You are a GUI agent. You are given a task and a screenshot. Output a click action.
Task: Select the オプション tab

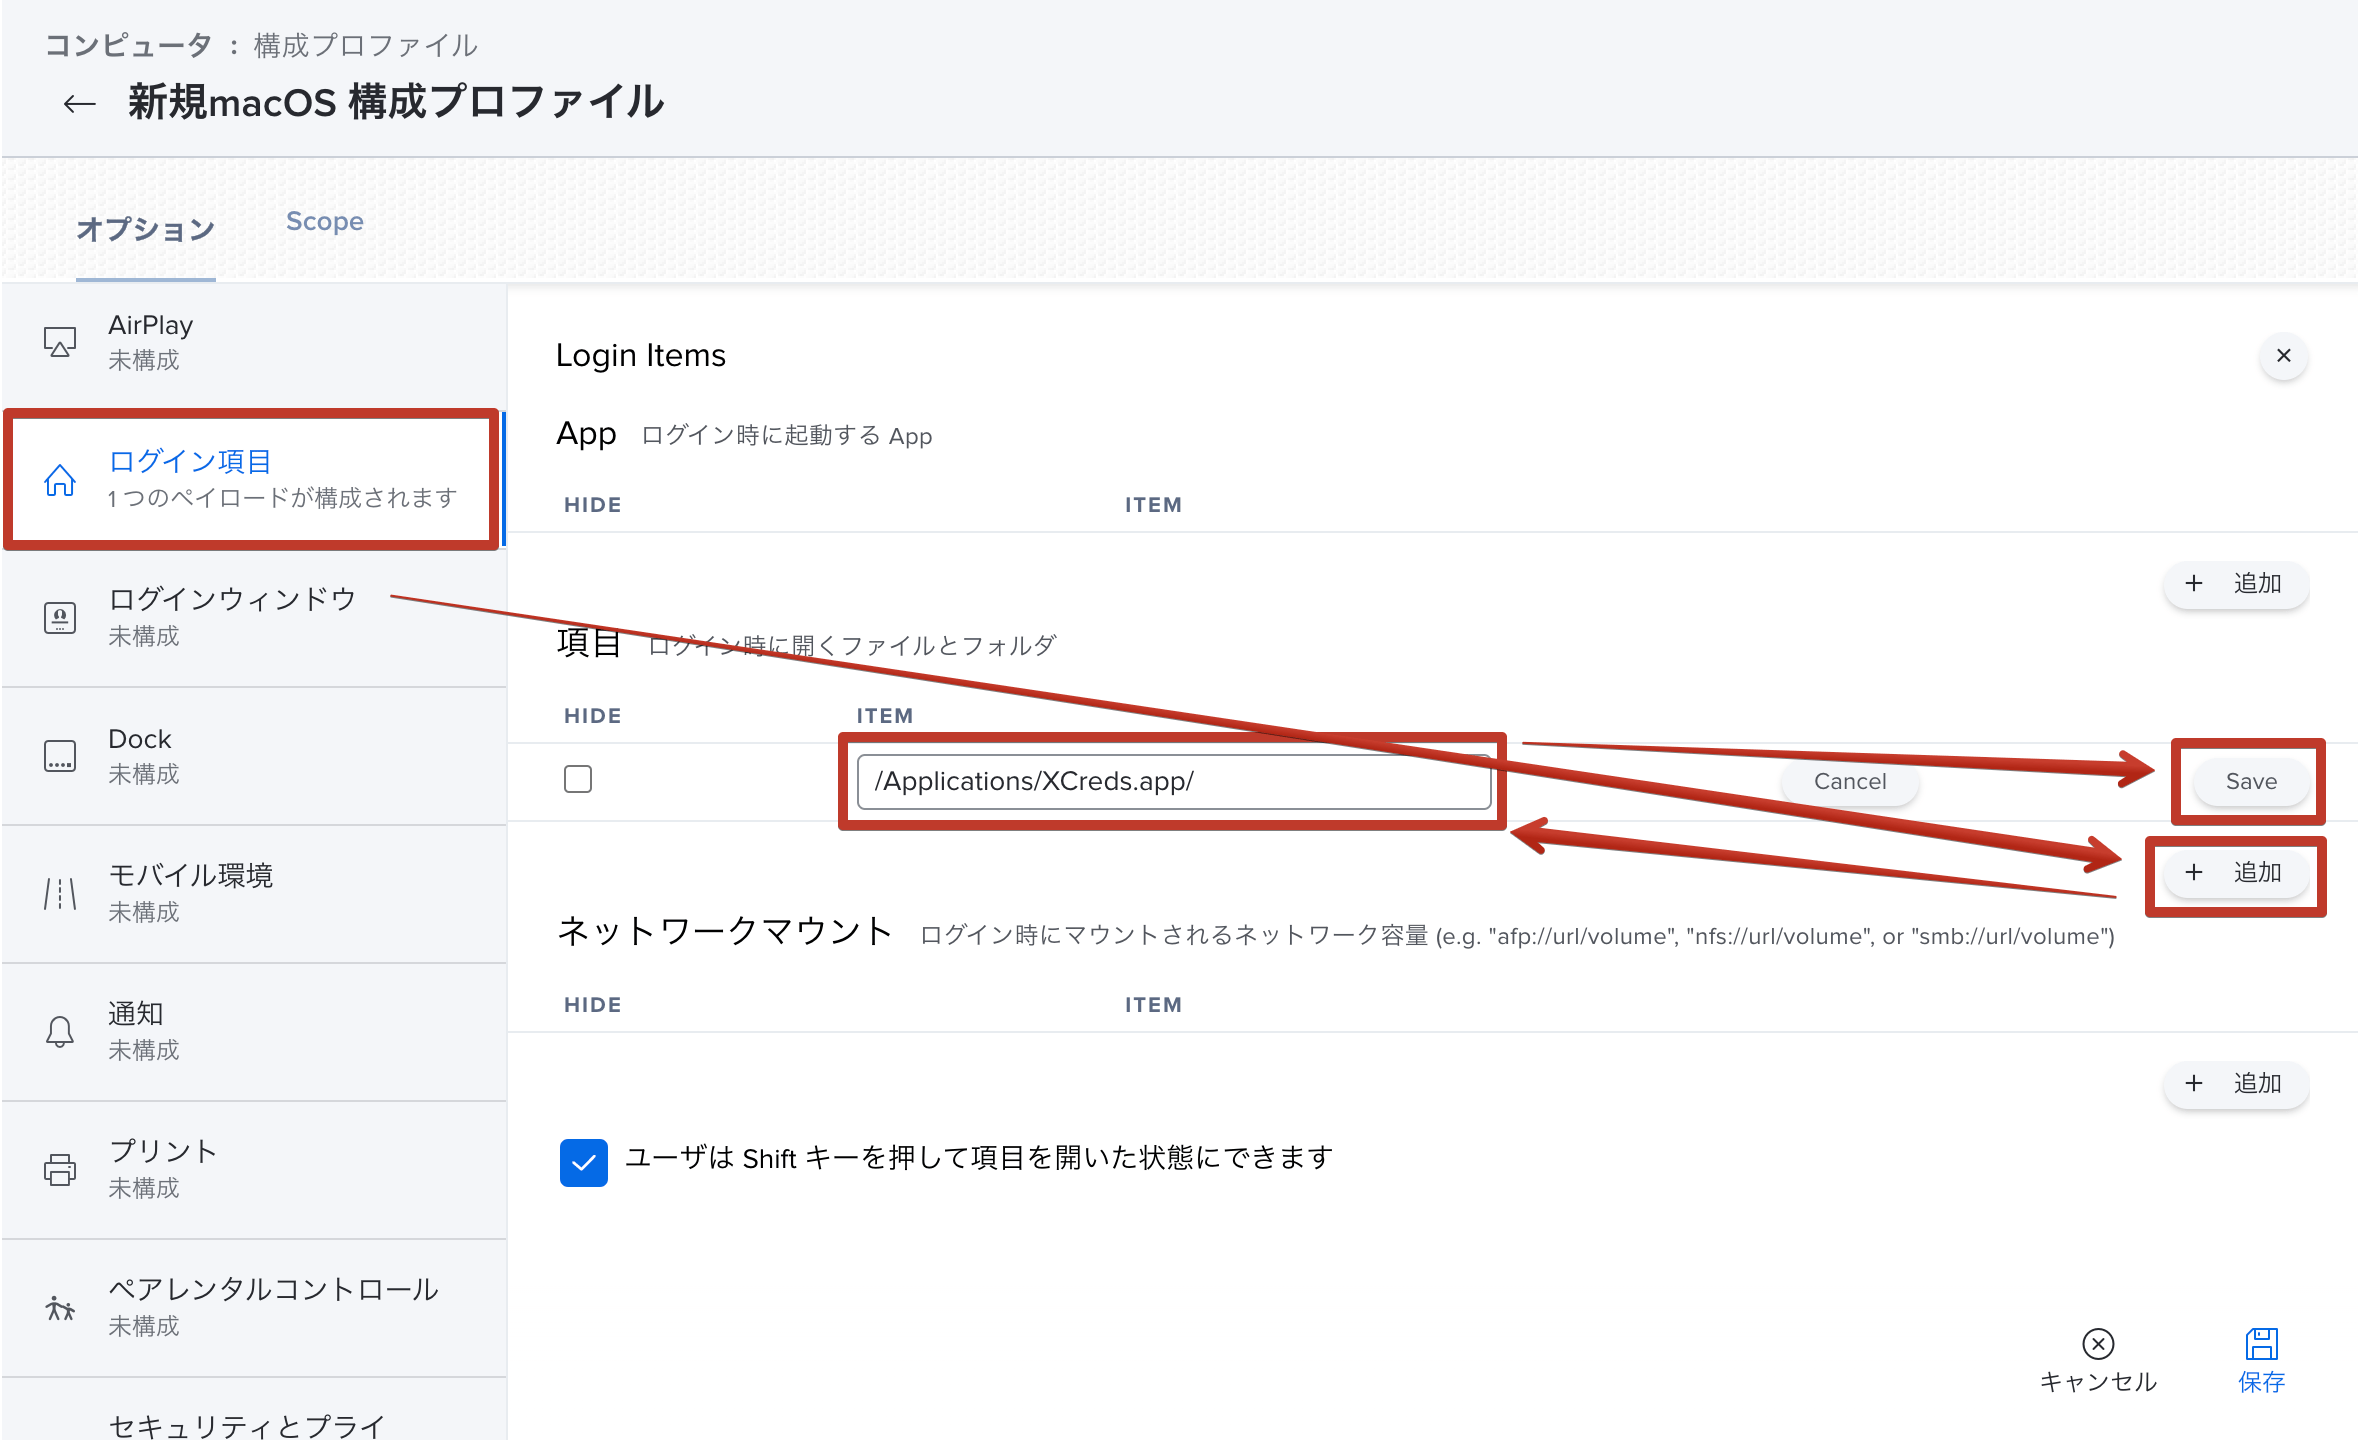point(146,229)
